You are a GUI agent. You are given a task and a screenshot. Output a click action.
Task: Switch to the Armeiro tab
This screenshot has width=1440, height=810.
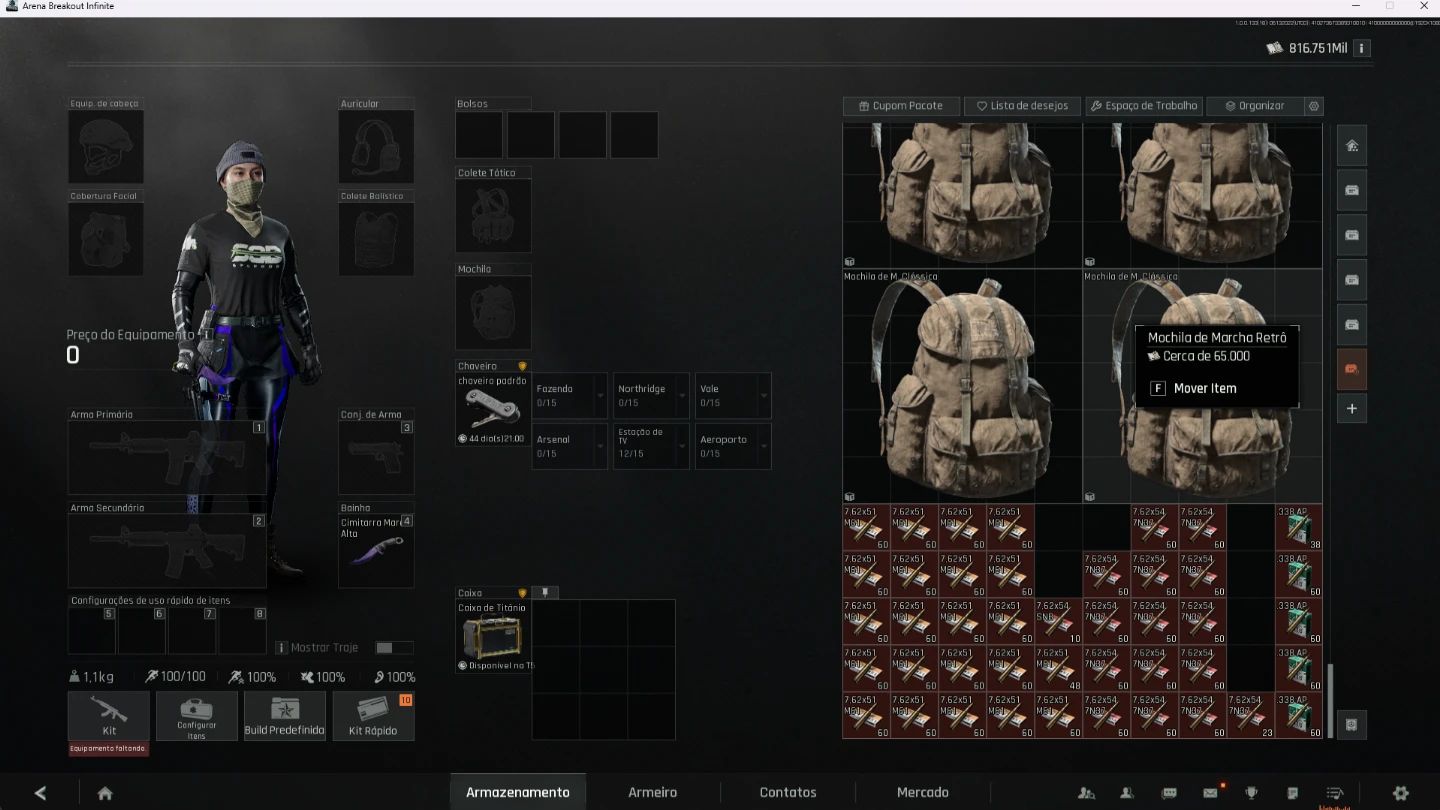tap(652, 792)
